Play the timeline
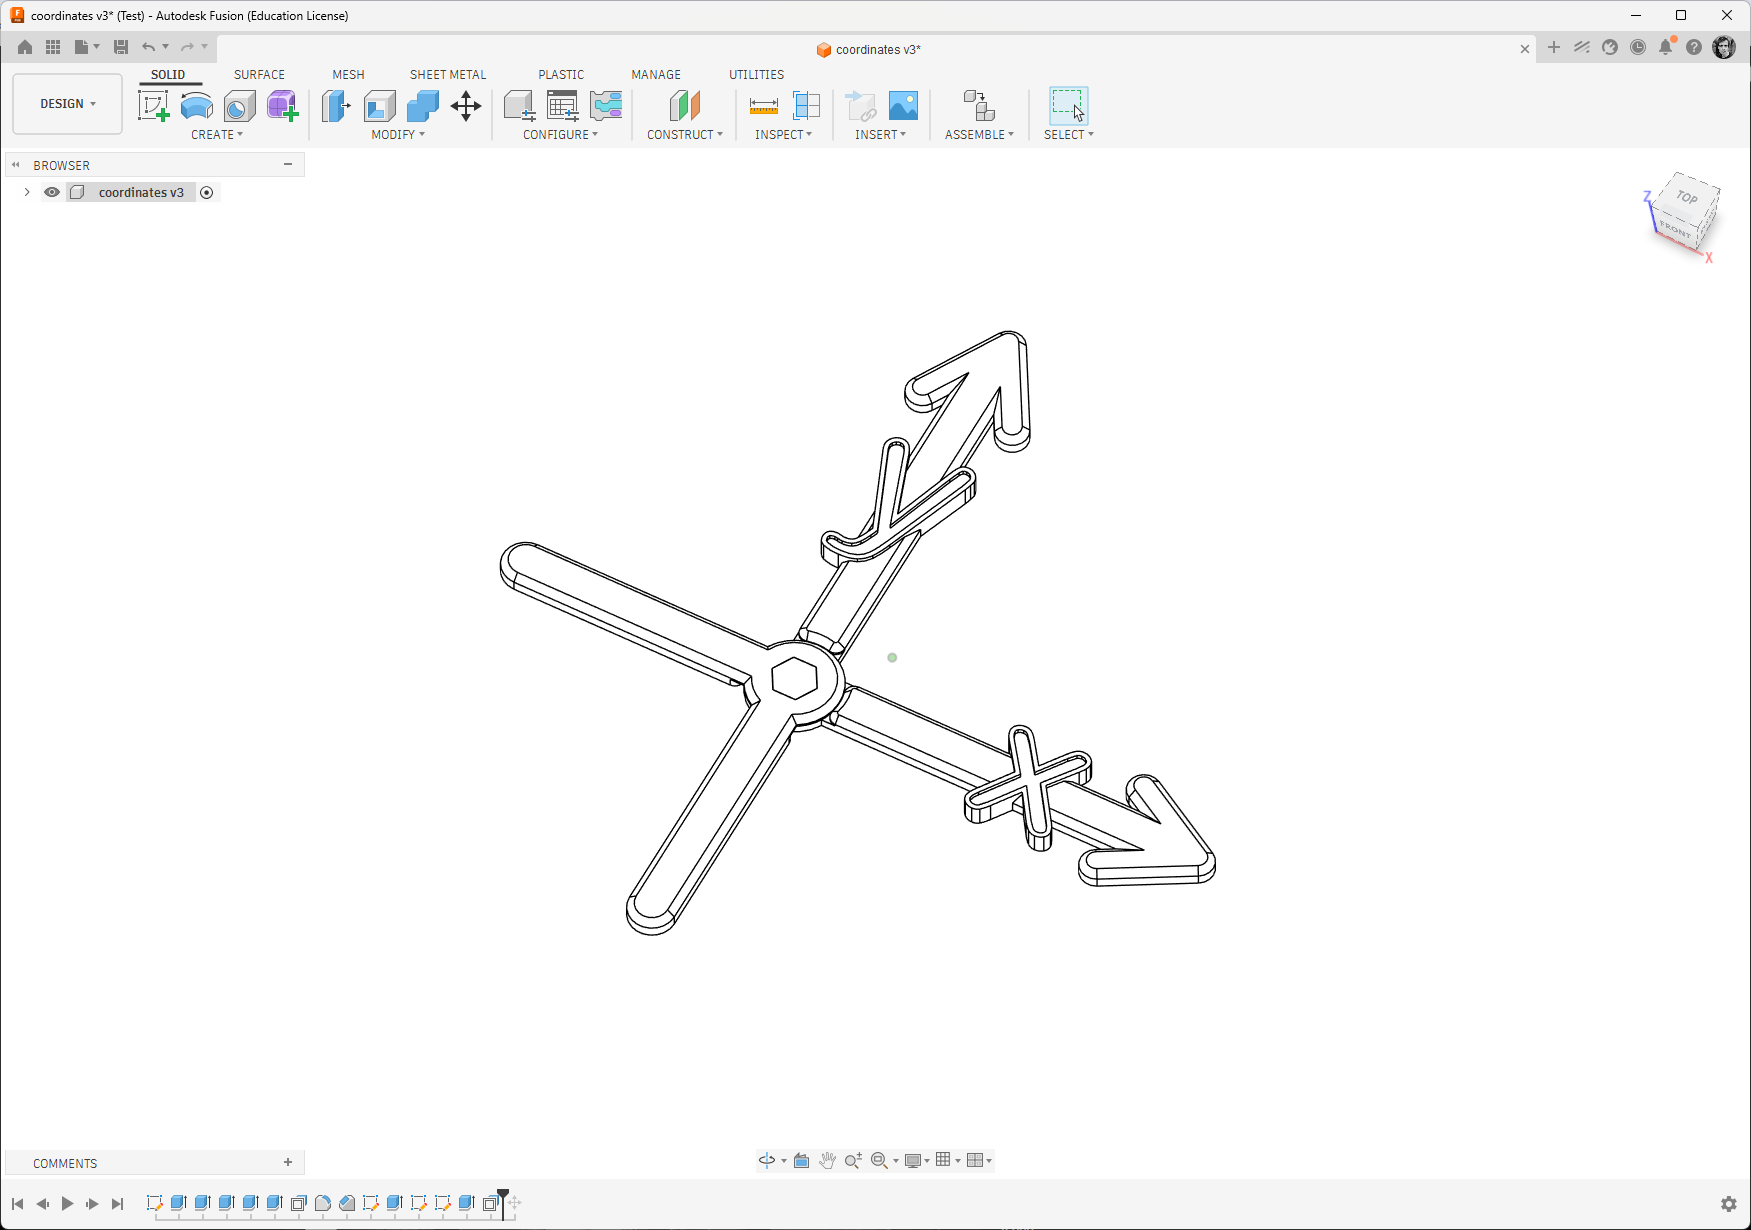The width and height of the screenshot is (1751, 1230). (x=67, y=1203)
